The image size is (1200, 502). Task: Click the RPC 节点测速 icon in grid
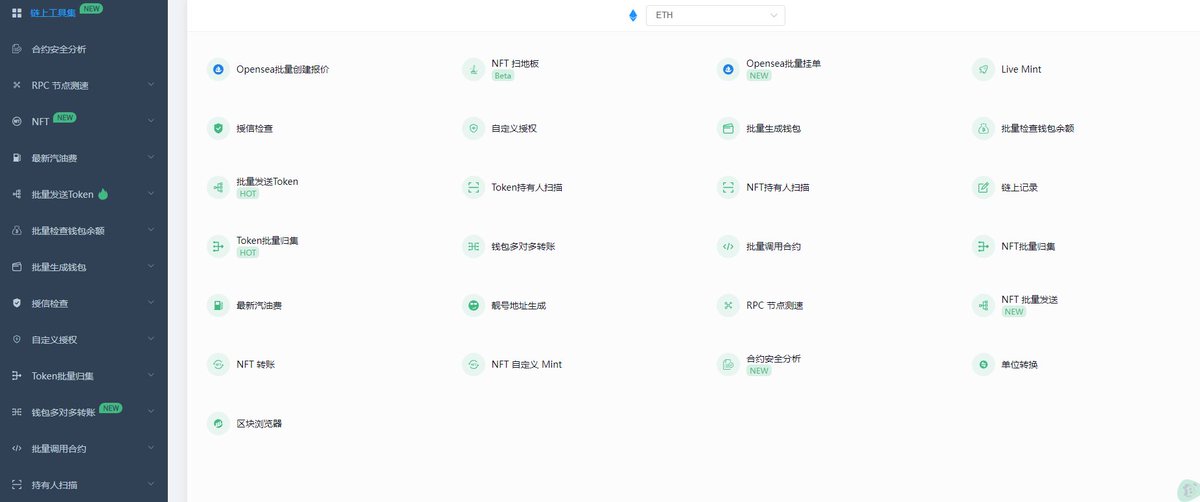[728, 306]
